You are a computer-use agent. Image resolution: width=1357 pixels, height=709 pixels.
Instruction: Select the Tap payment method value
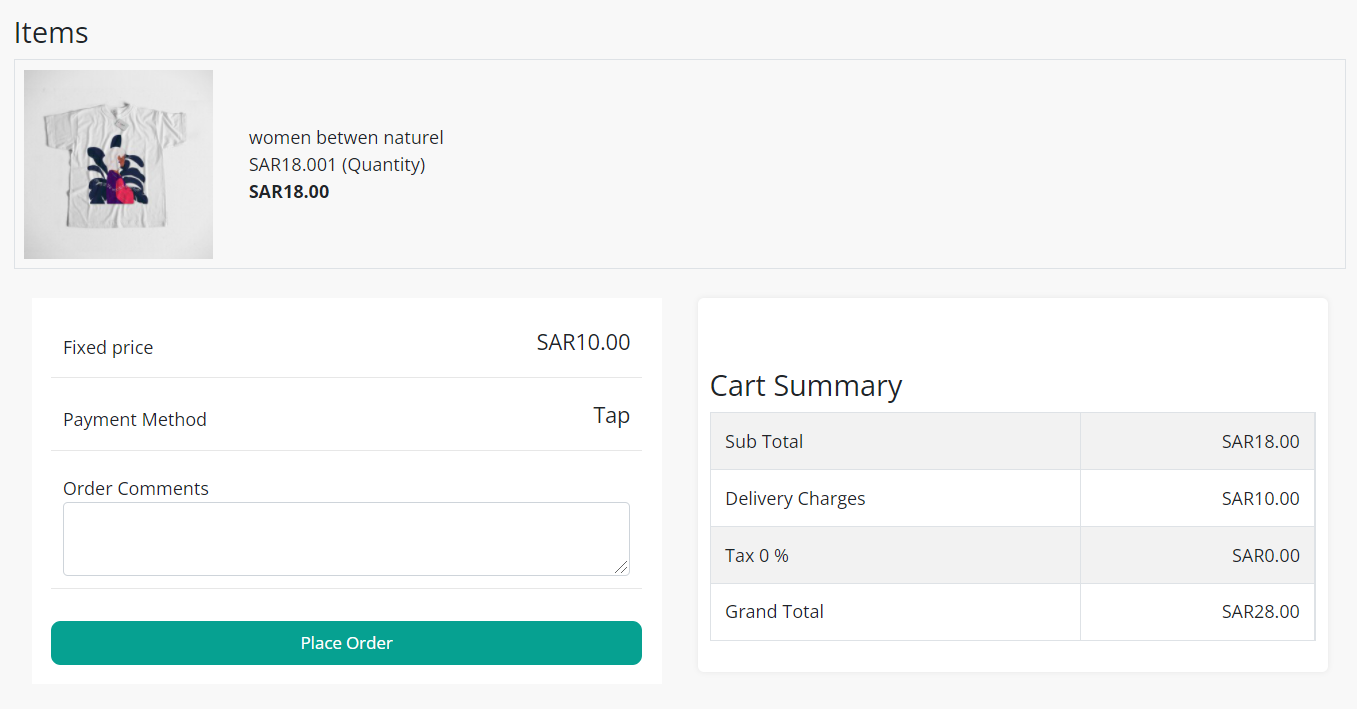[x=611, y=415]
